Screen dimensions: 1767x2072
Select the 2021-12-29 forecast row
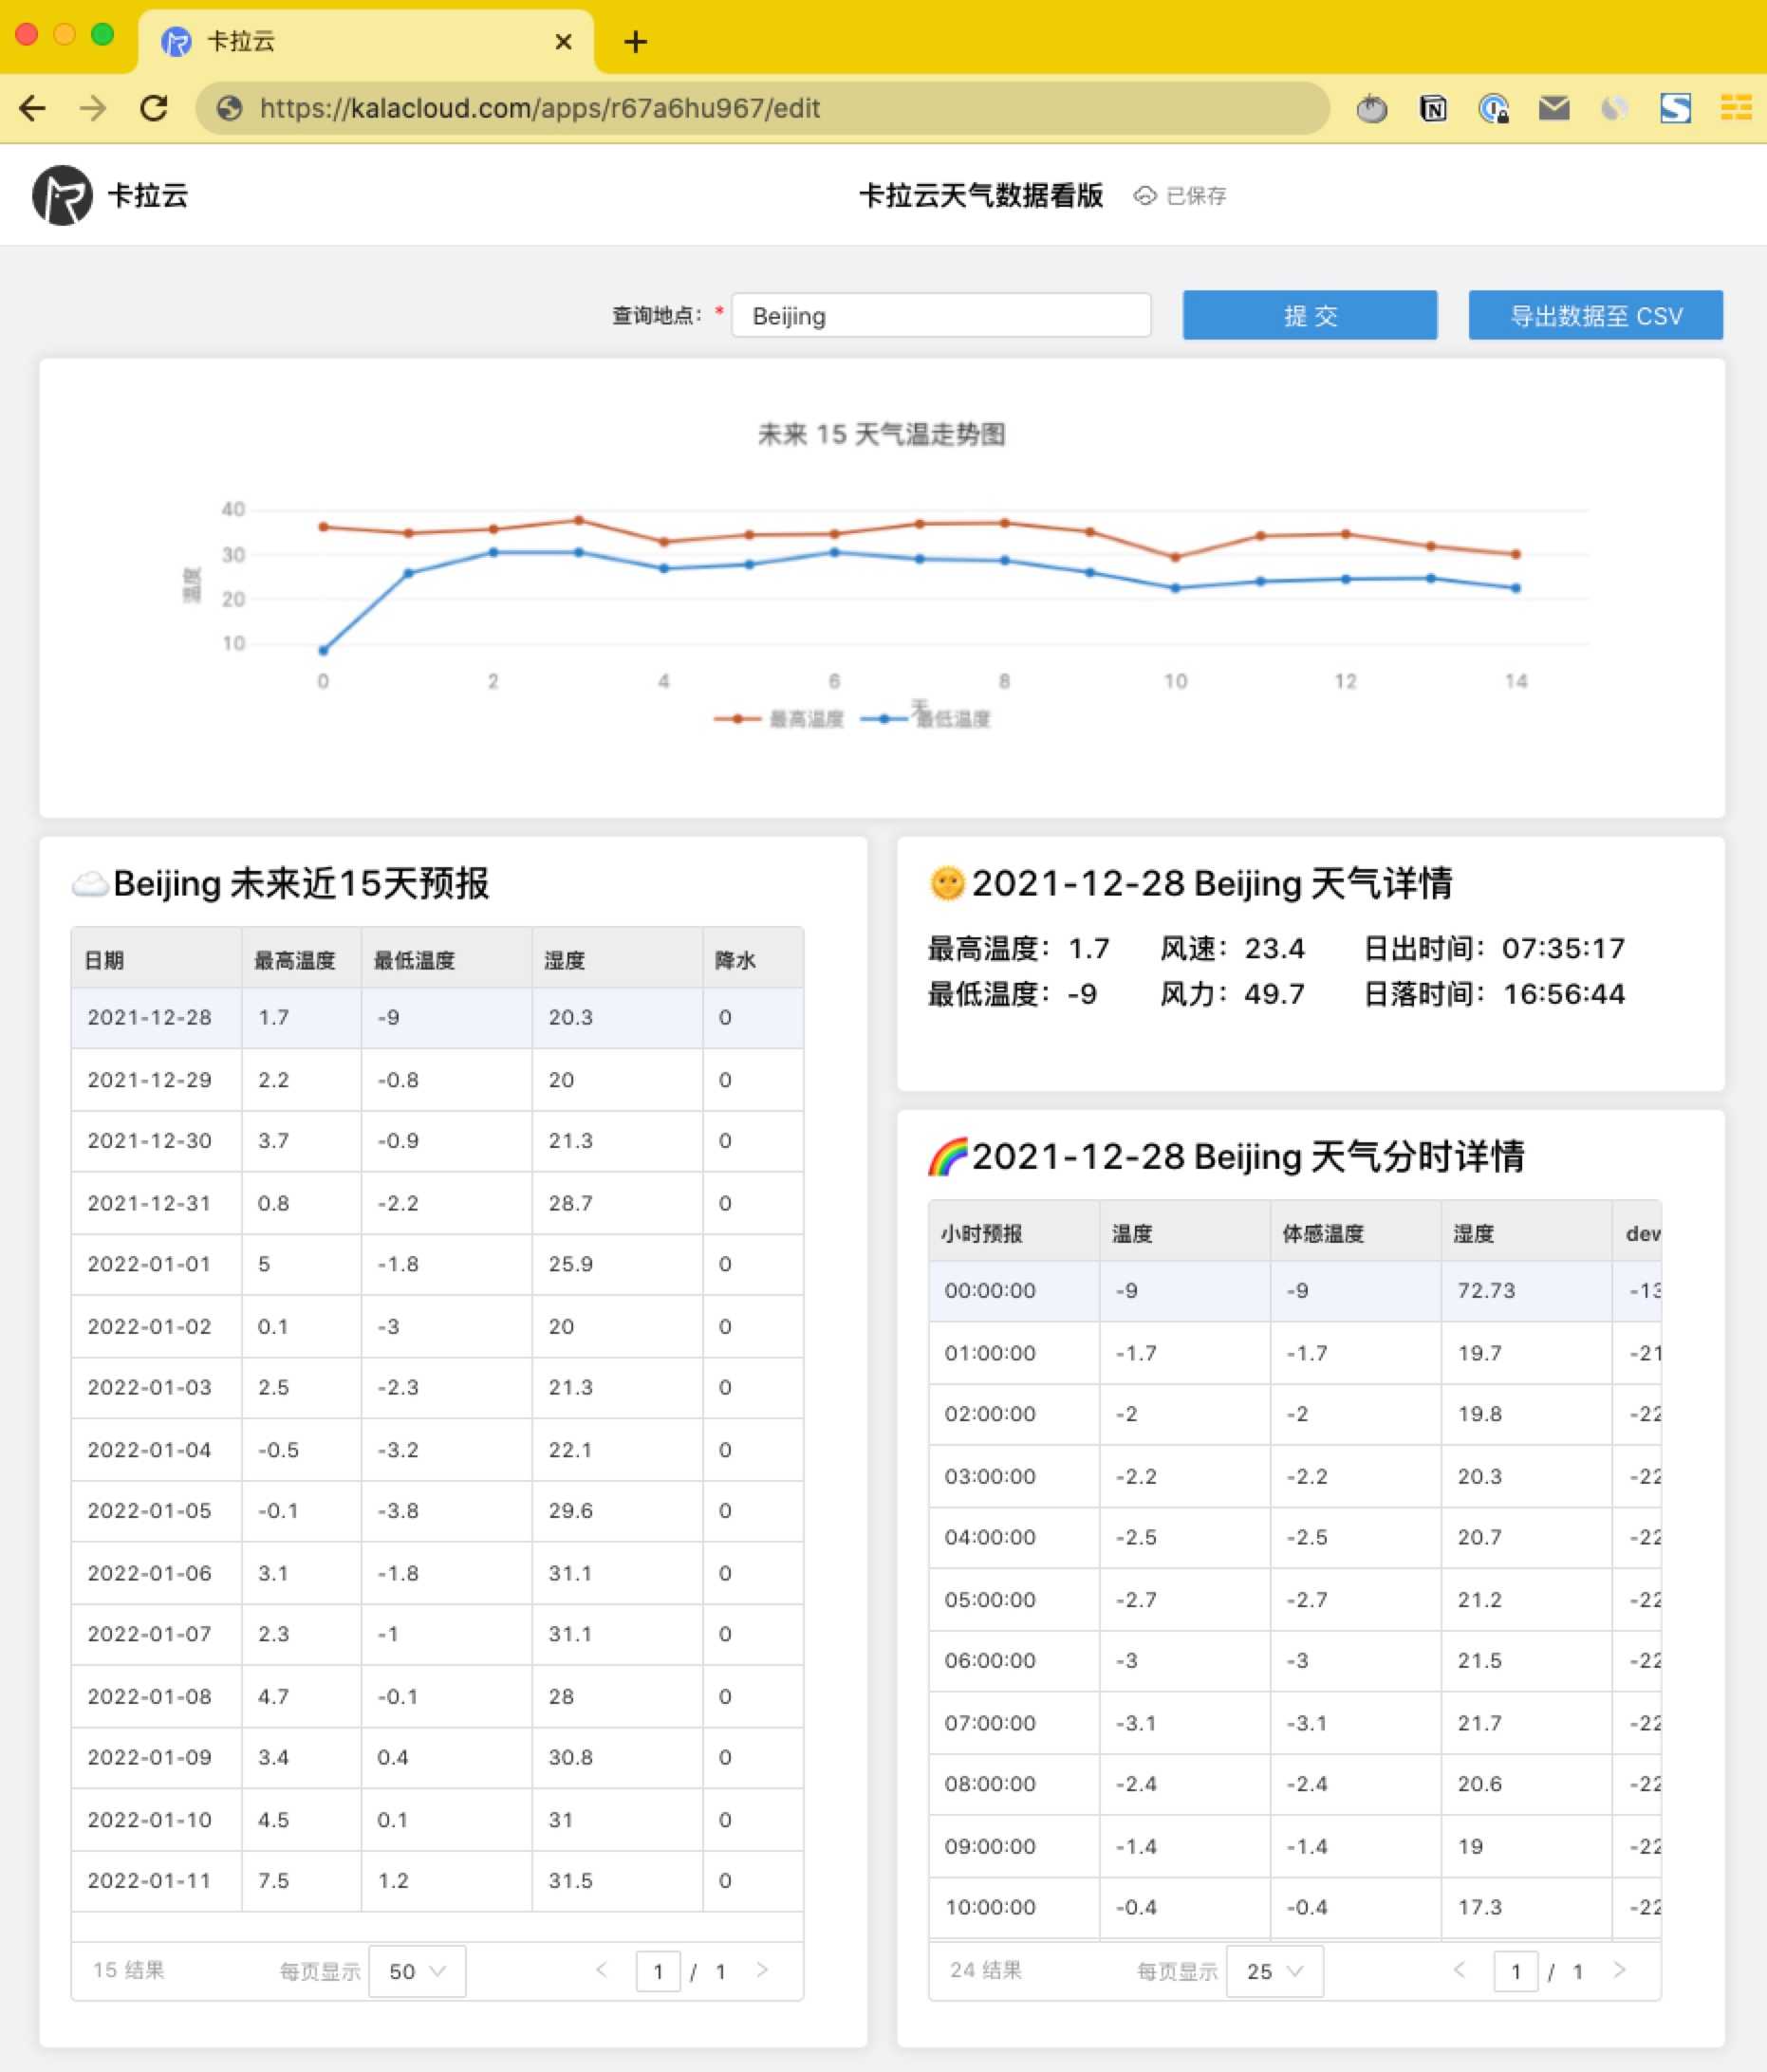437,1080
